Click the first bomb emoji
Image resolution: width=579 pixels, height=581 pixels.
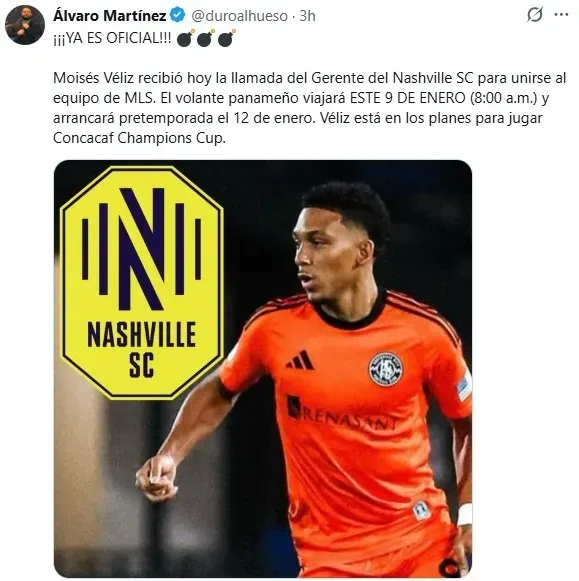[x=185, y=38]
